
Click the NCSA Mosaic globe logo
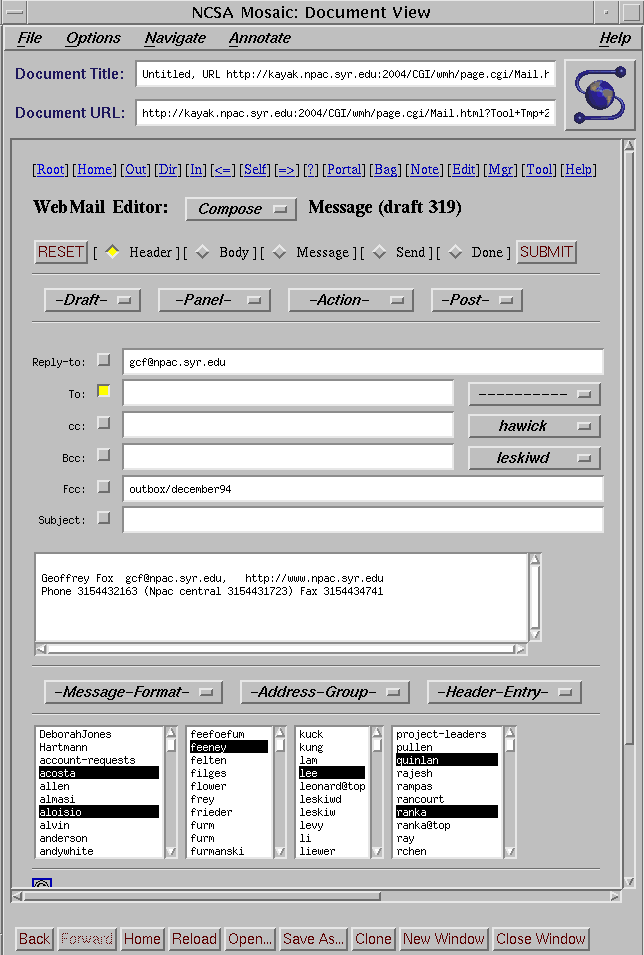point(600,95)
